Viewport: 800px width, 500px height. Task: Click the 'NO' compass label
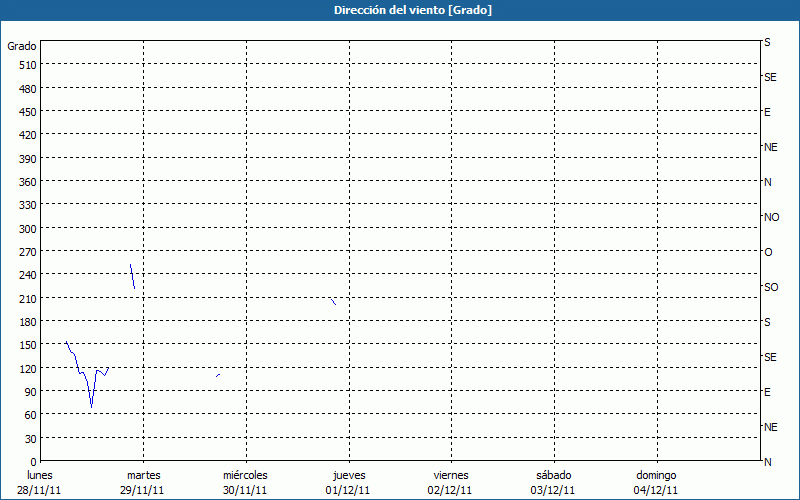(771, 217)
